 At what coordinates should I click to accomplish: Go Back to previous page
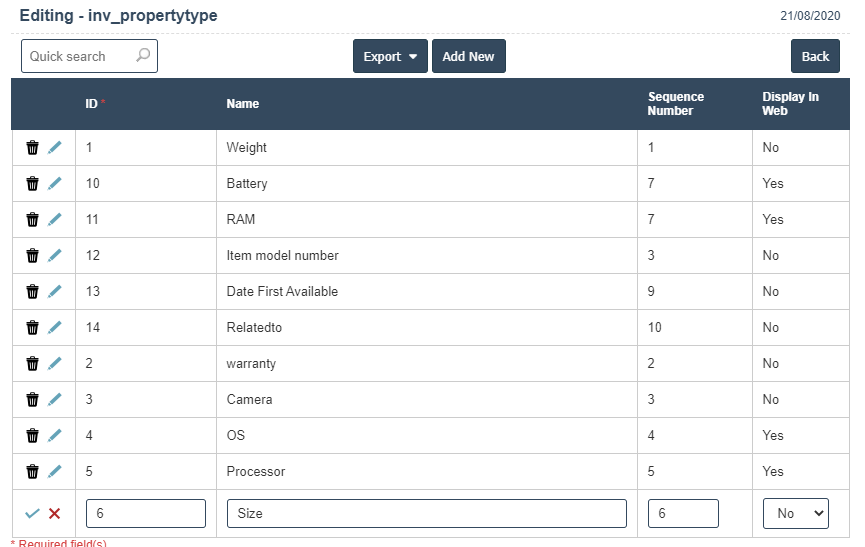[x=815, y=57]
